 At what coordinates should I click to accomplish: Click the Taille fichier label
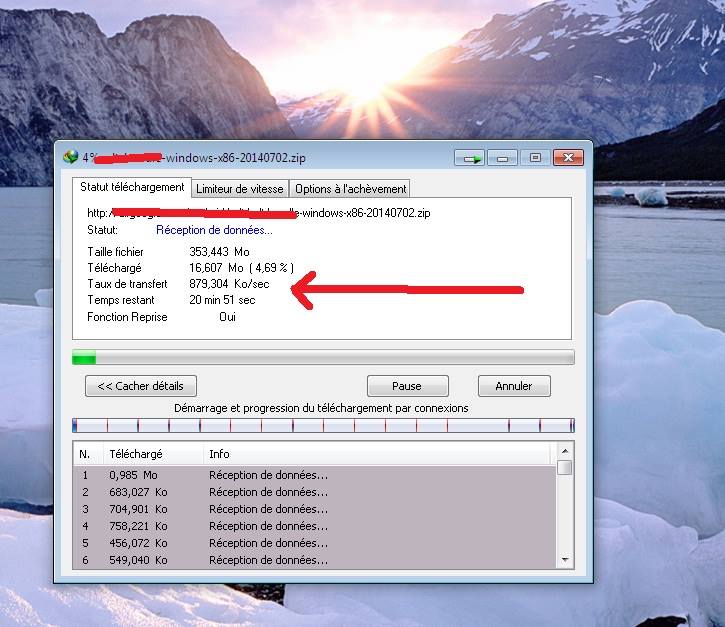pos(116,252)
